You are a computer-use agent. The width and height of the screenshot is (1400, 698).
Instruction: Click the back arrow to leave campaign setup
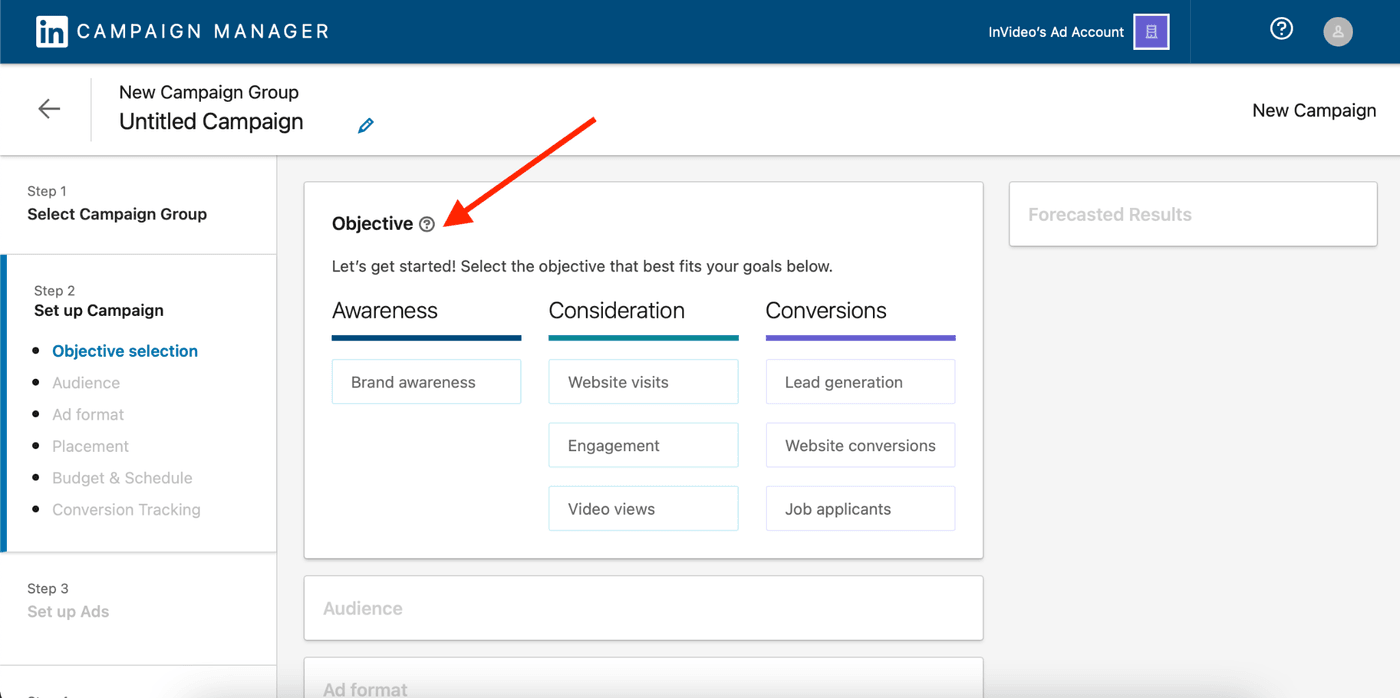(x=48, y=109)
